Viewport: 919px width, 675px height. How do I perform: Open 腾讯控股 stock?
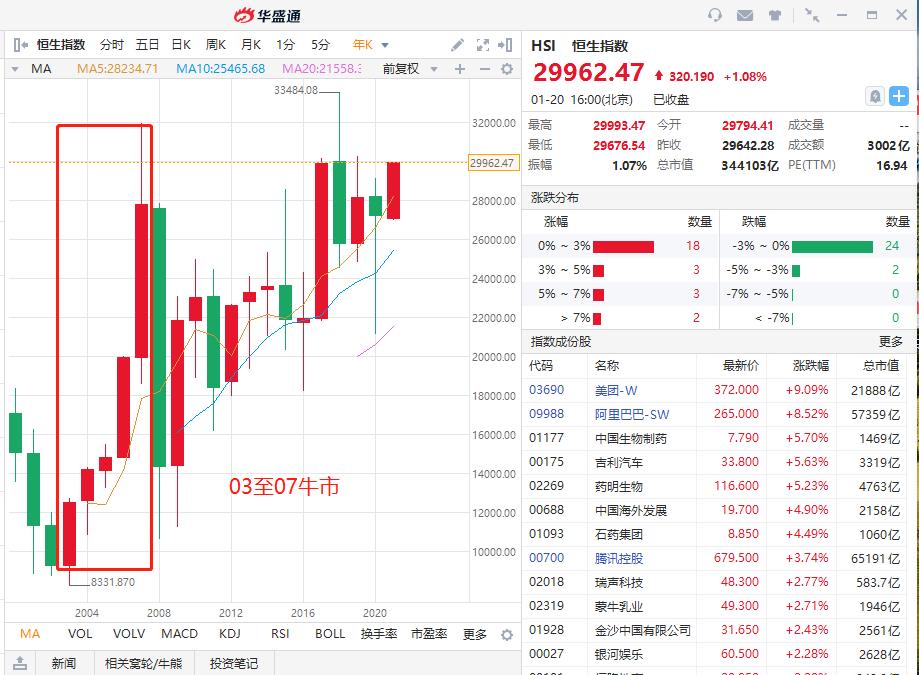point(619,558)
